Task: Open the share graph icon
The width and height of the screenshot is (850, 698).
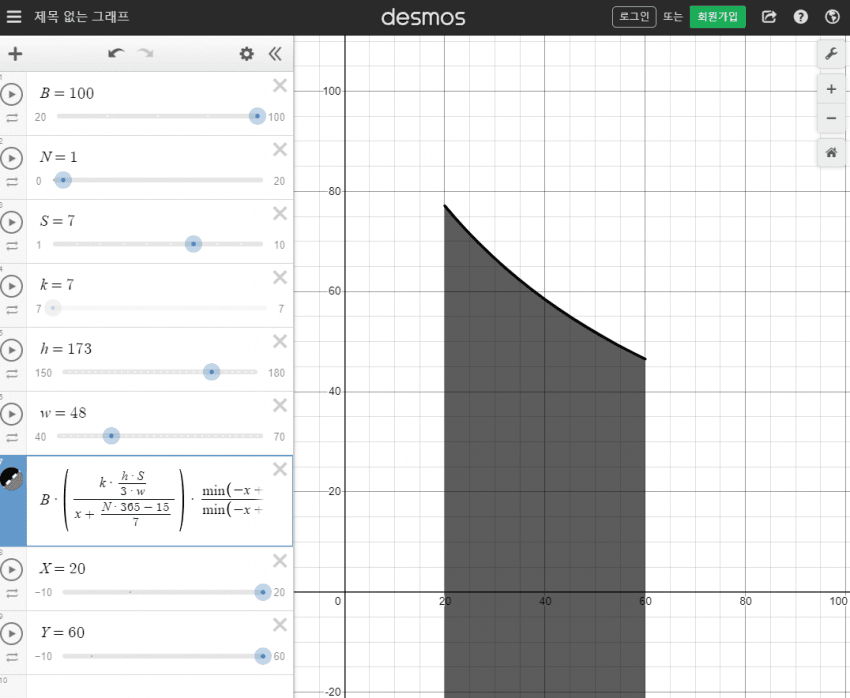Action: 769,17
